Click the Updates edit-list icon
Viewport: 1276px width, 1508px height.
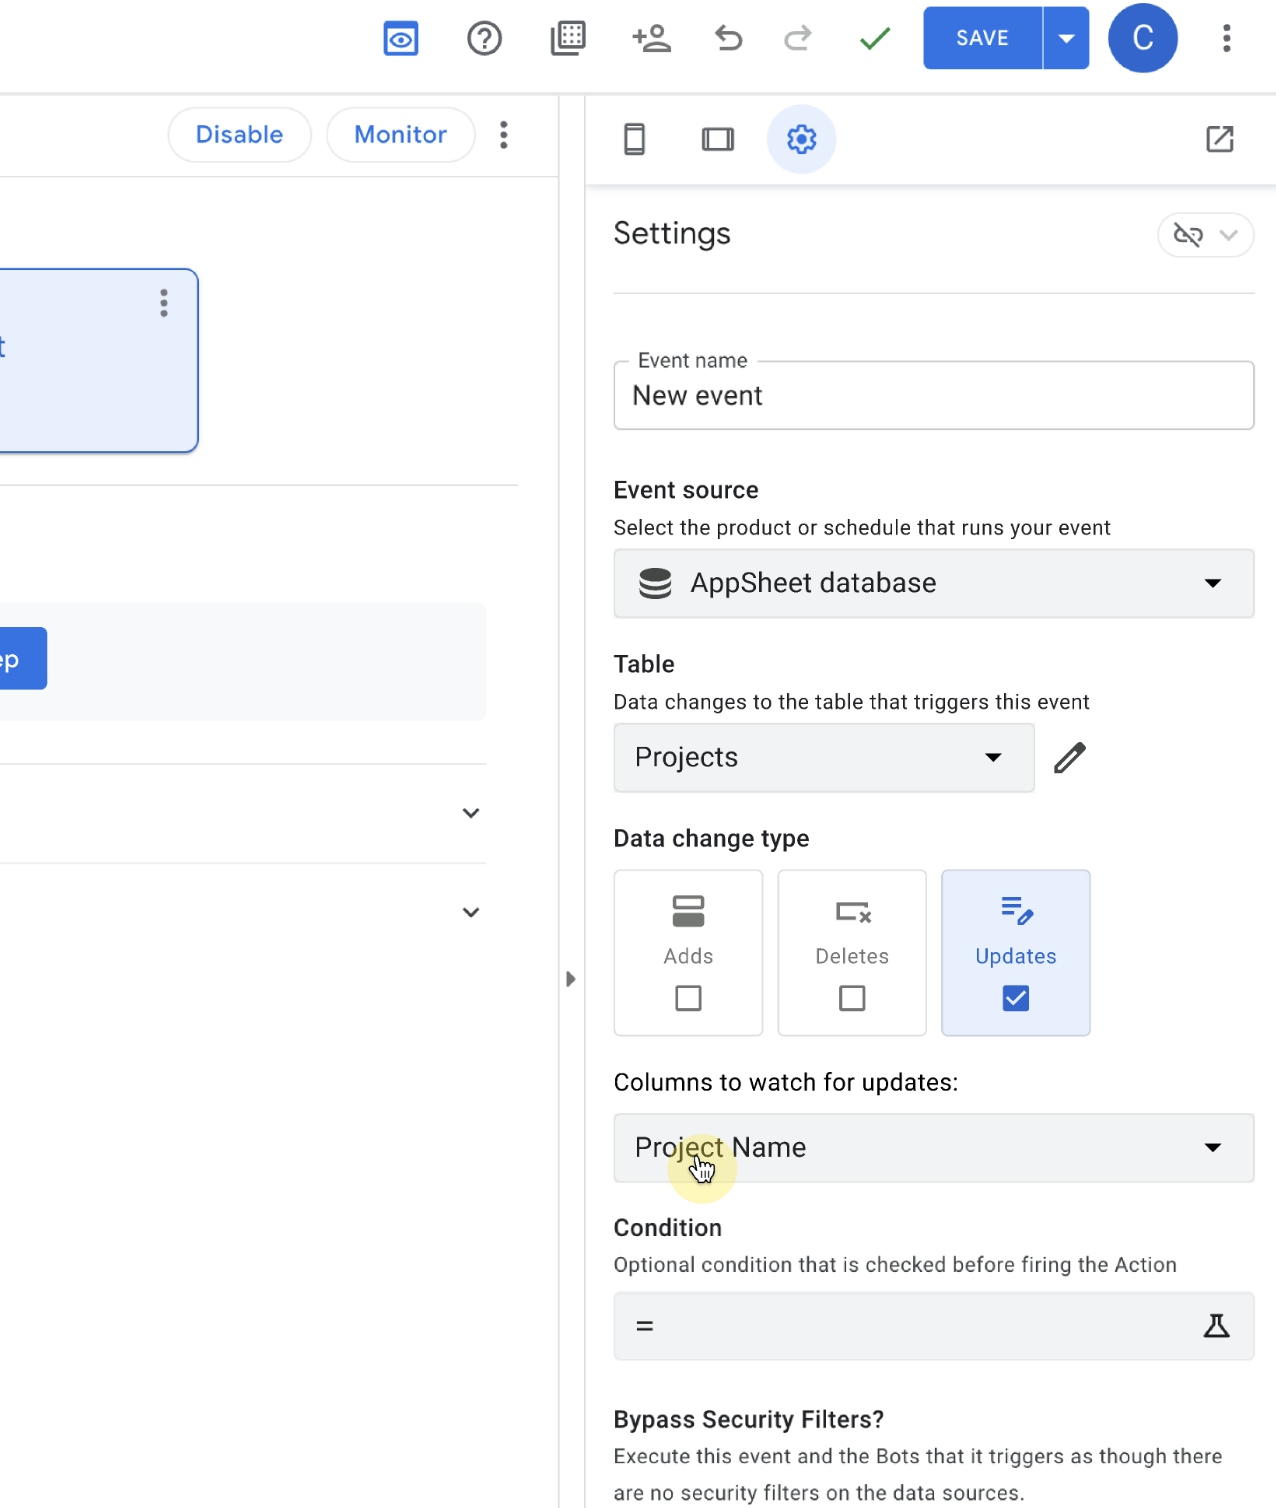click(1017, 910)
